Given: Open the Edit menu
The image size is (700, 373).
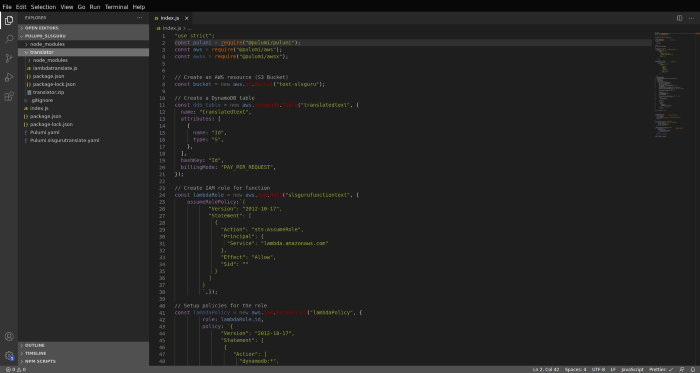Looking at the screenshot, I should click(21, 7).
